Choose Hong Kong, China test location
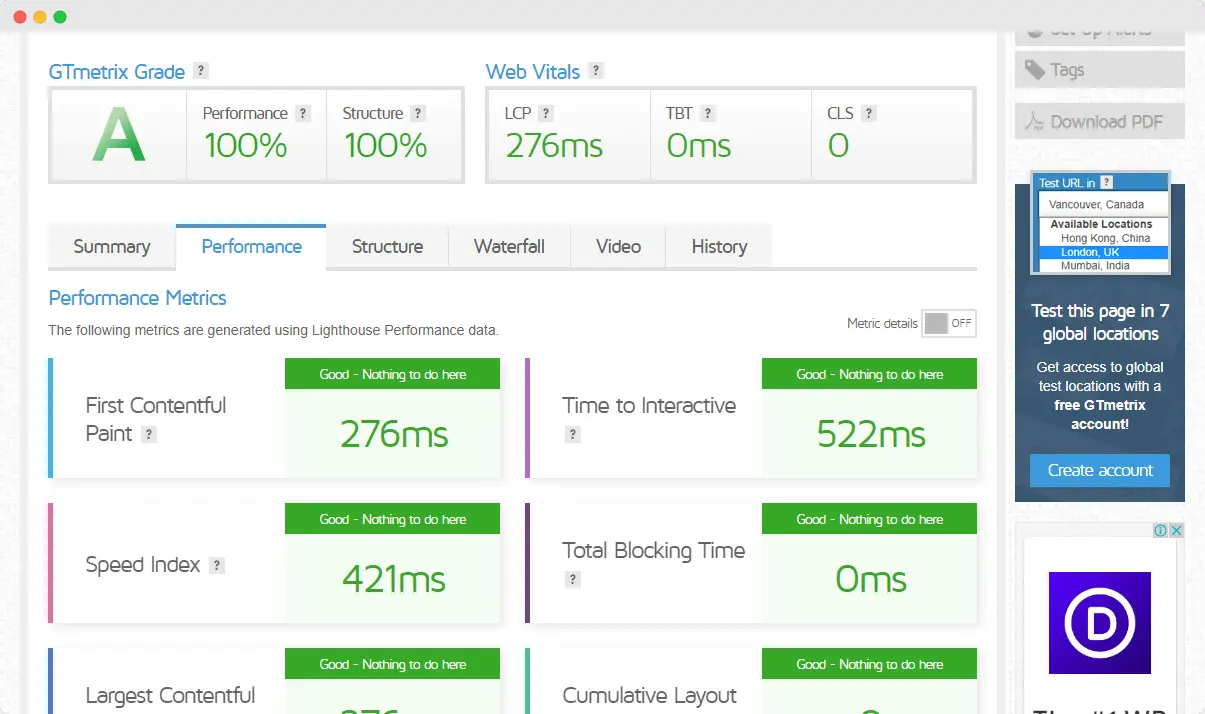Screen dimensions: 1205x714 [x=1104, y=238]
